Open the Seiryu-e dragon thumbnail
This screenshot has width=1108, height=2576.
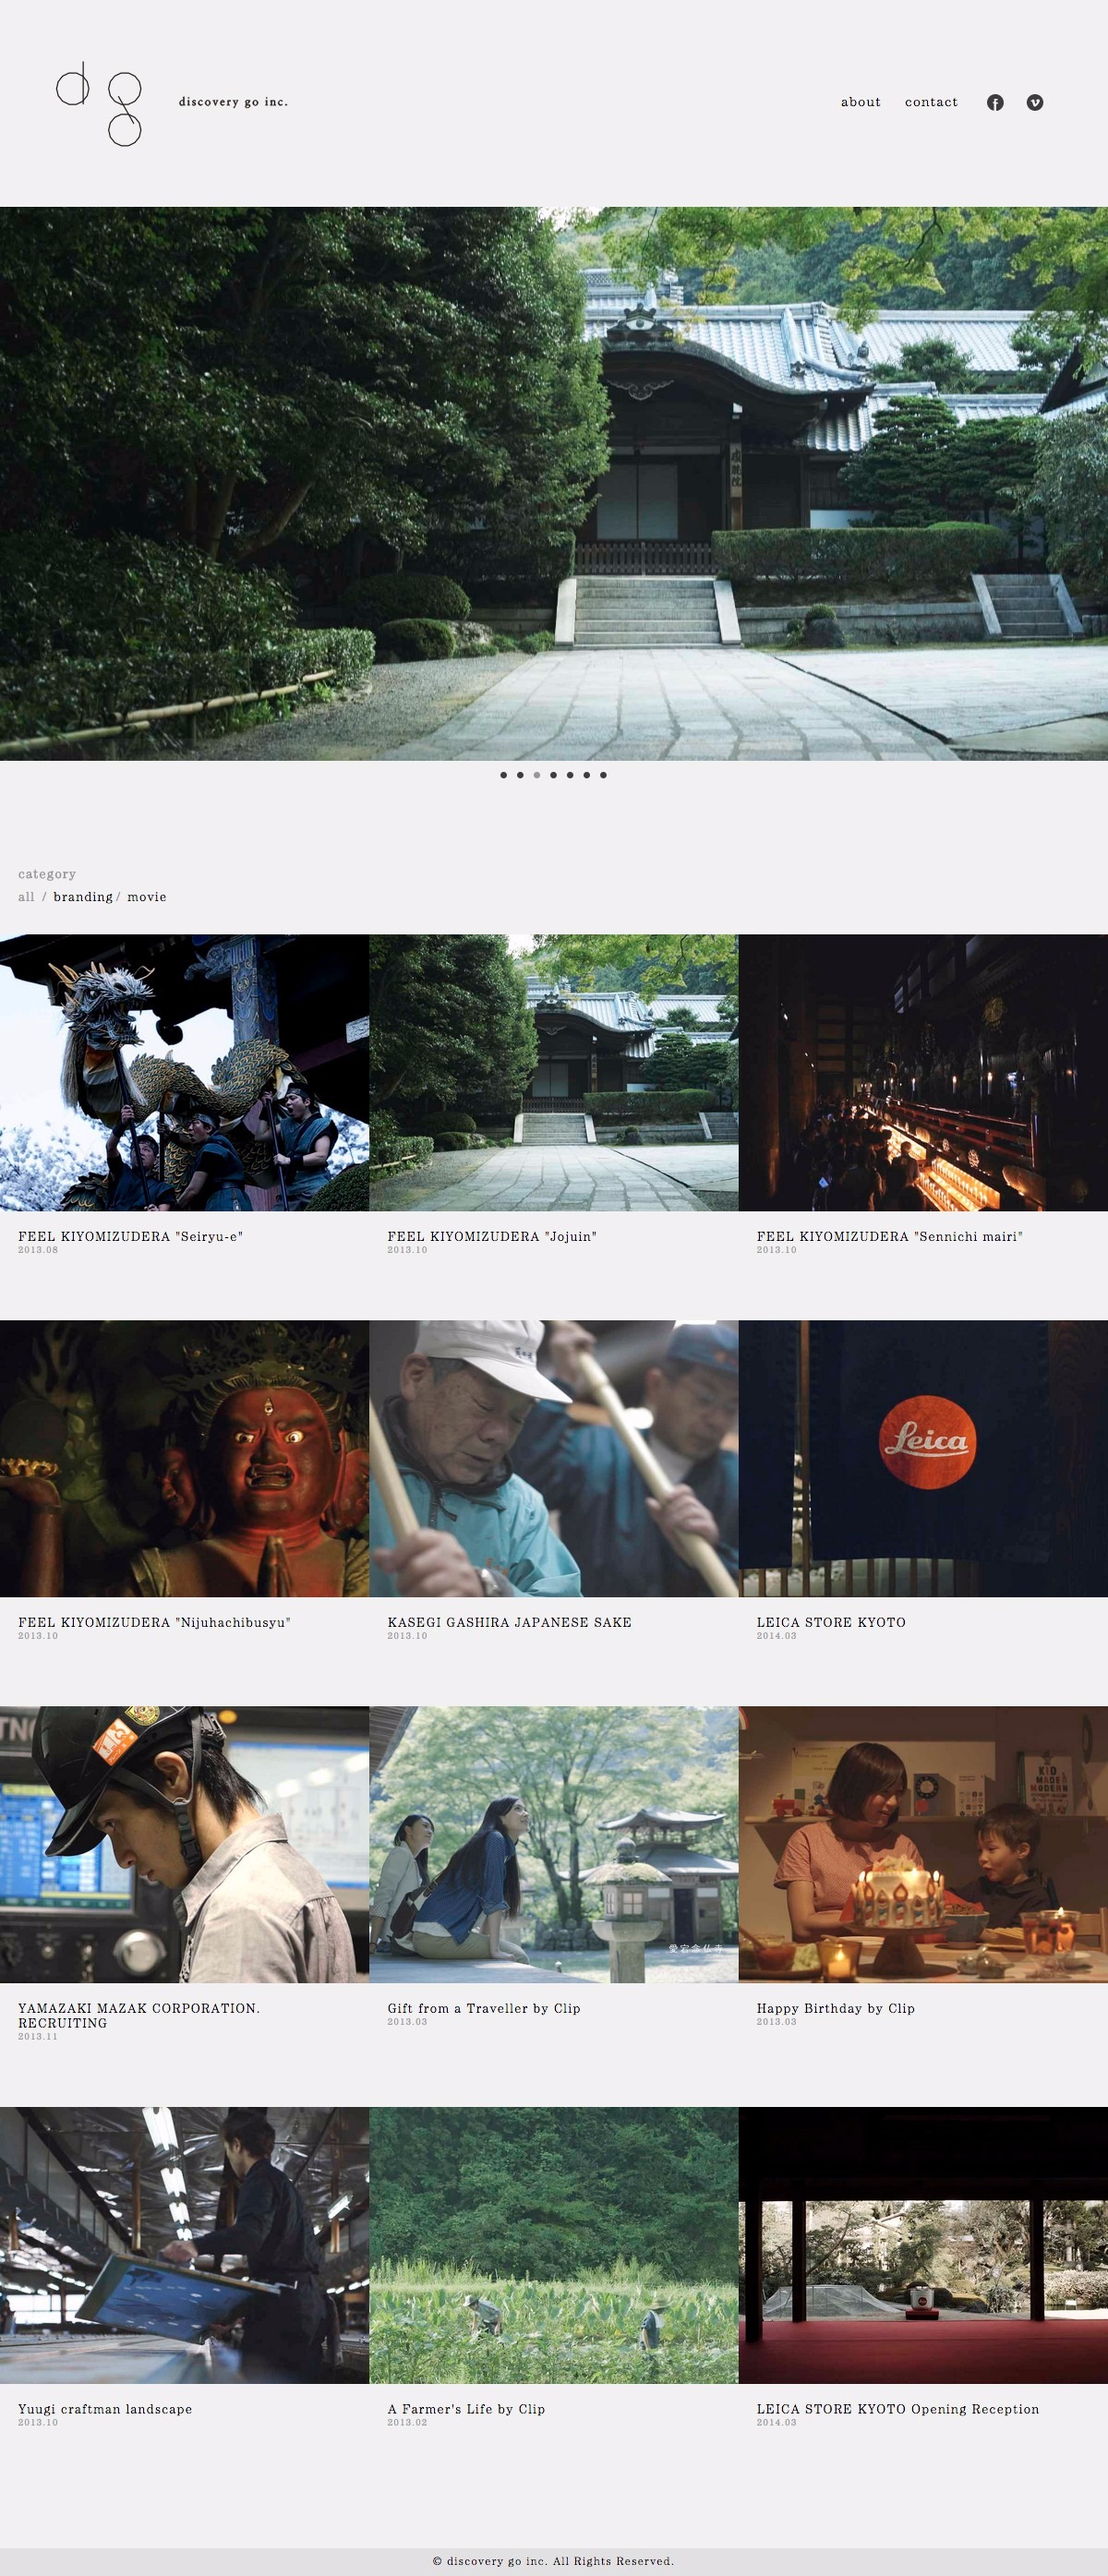point(184,1072)
